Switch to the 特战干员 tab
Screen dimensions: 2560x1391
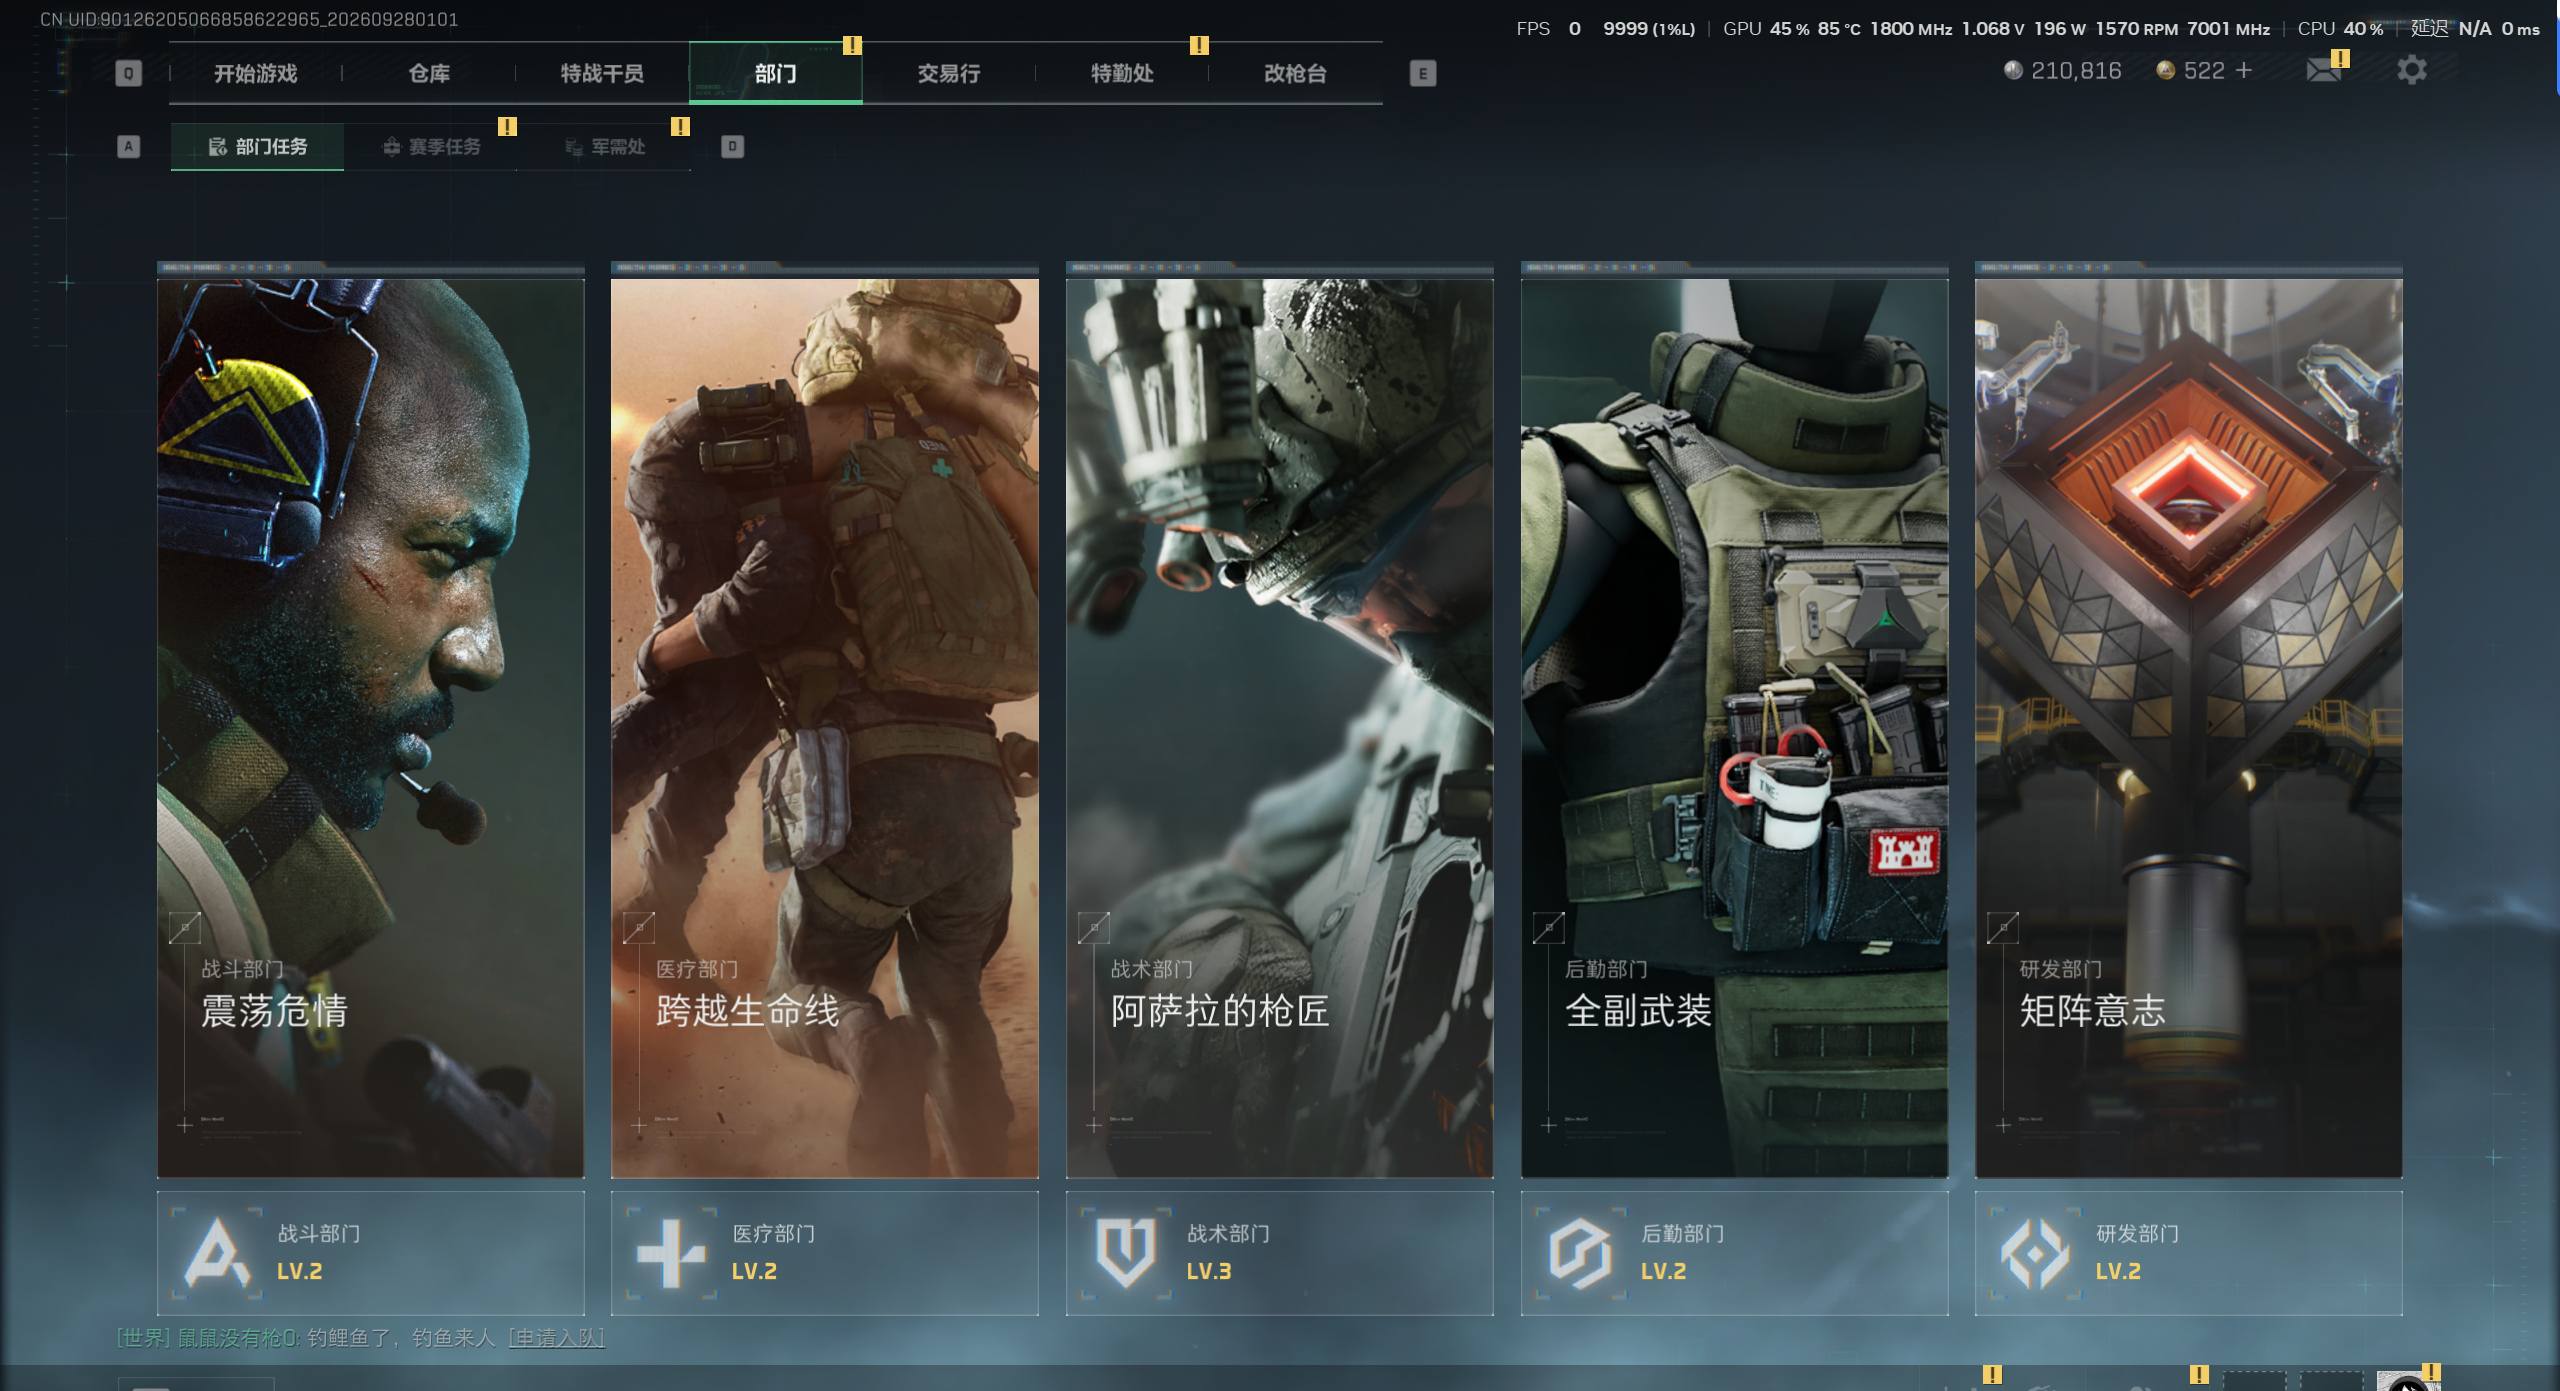(x=602, y=73)
